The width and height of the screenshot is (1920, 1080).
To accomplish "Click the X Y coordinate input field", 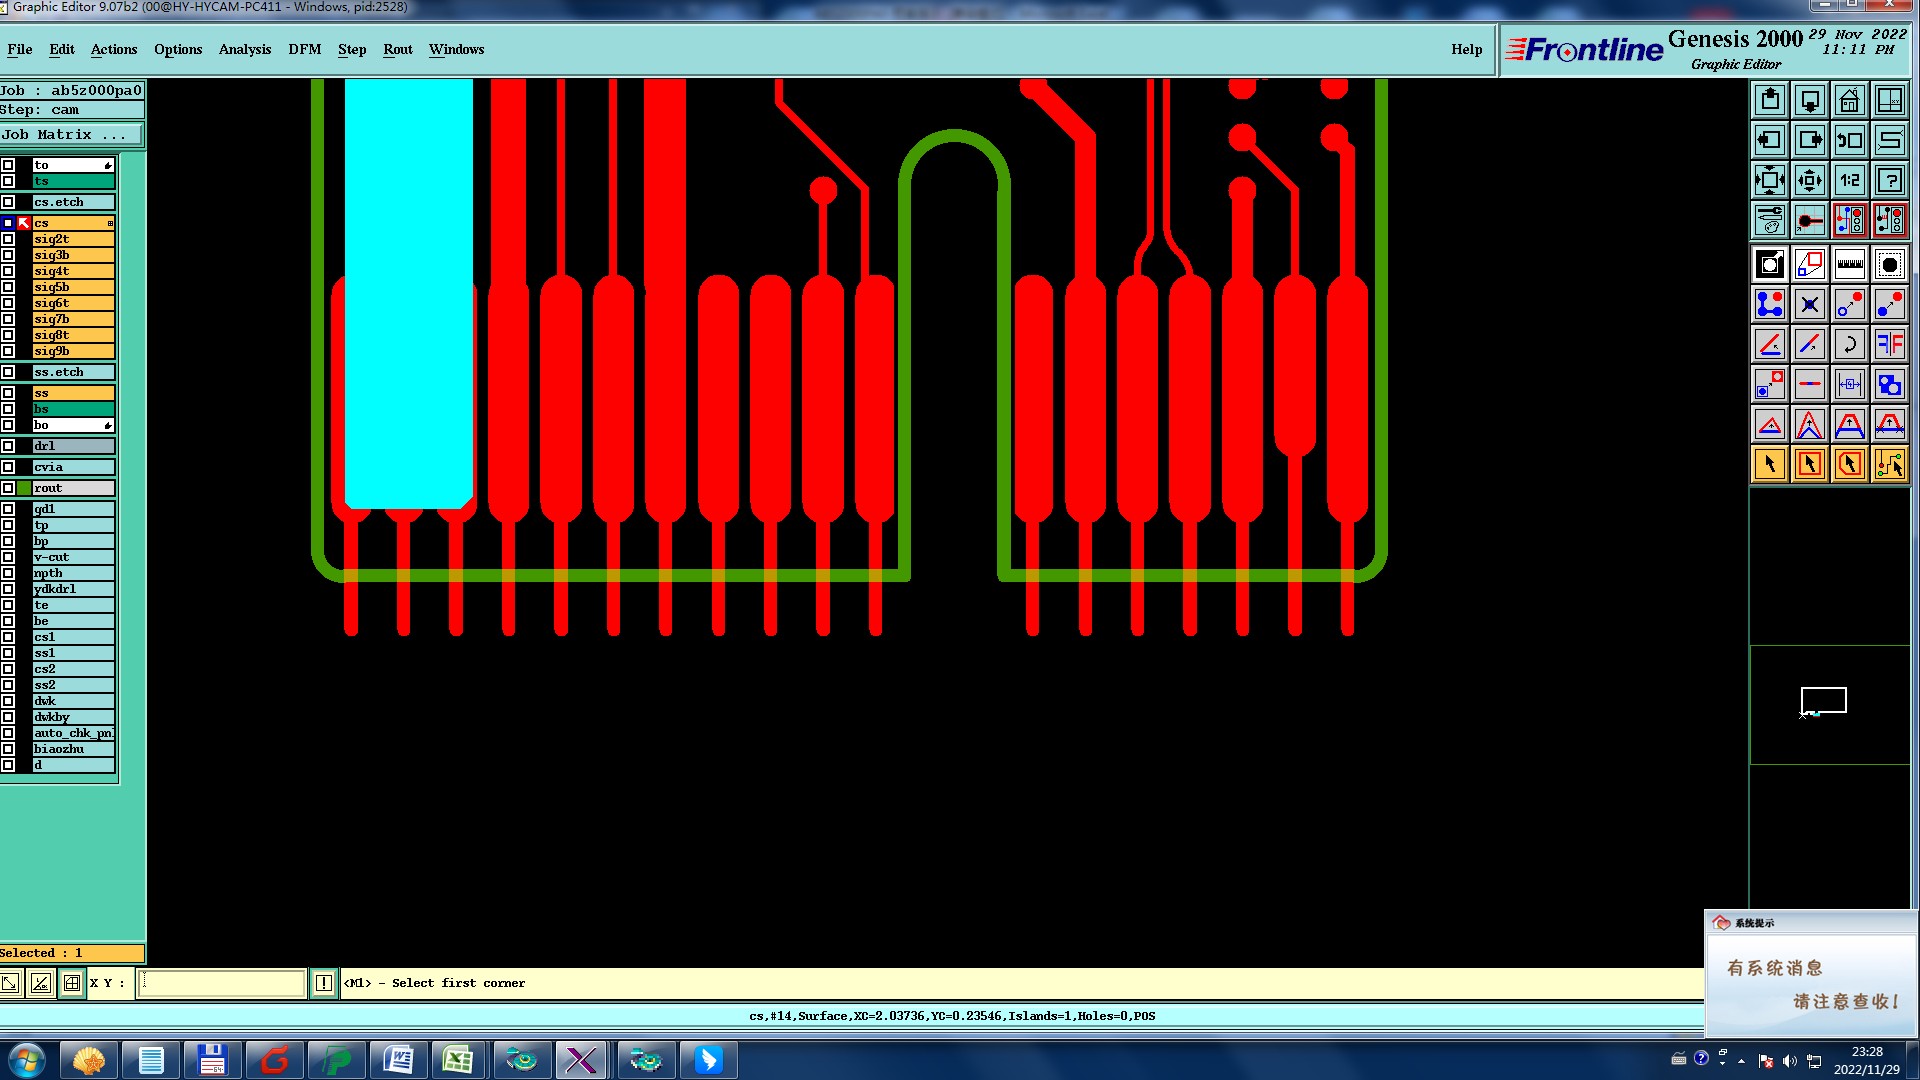I will click(221, 983).
